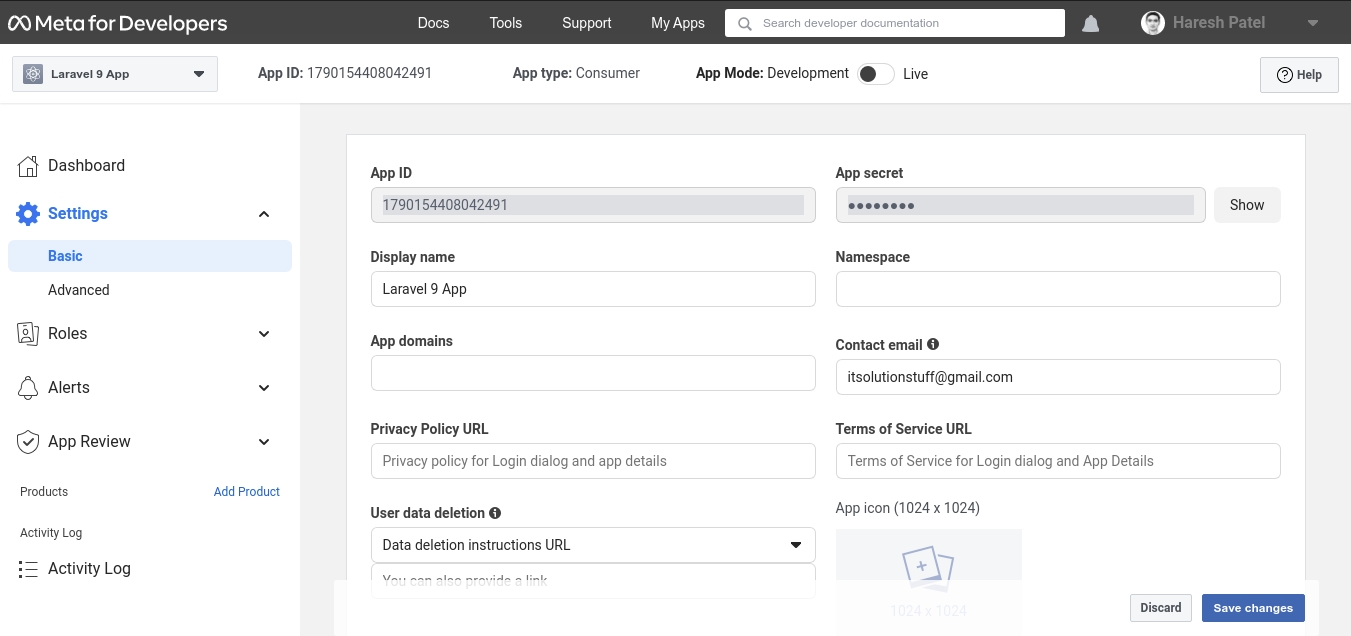Open the My Apps menu item

point(677,23)
